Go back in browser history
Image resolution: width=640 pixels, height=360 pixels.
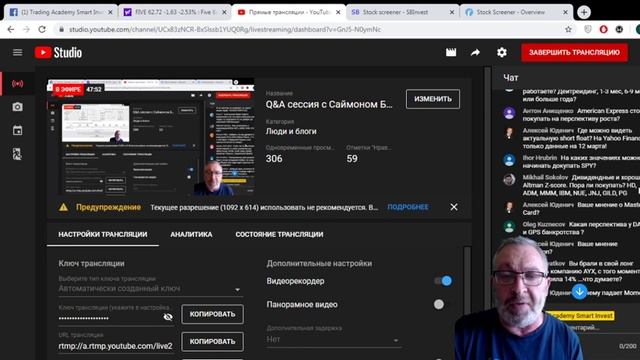click(x=11, y=29)
